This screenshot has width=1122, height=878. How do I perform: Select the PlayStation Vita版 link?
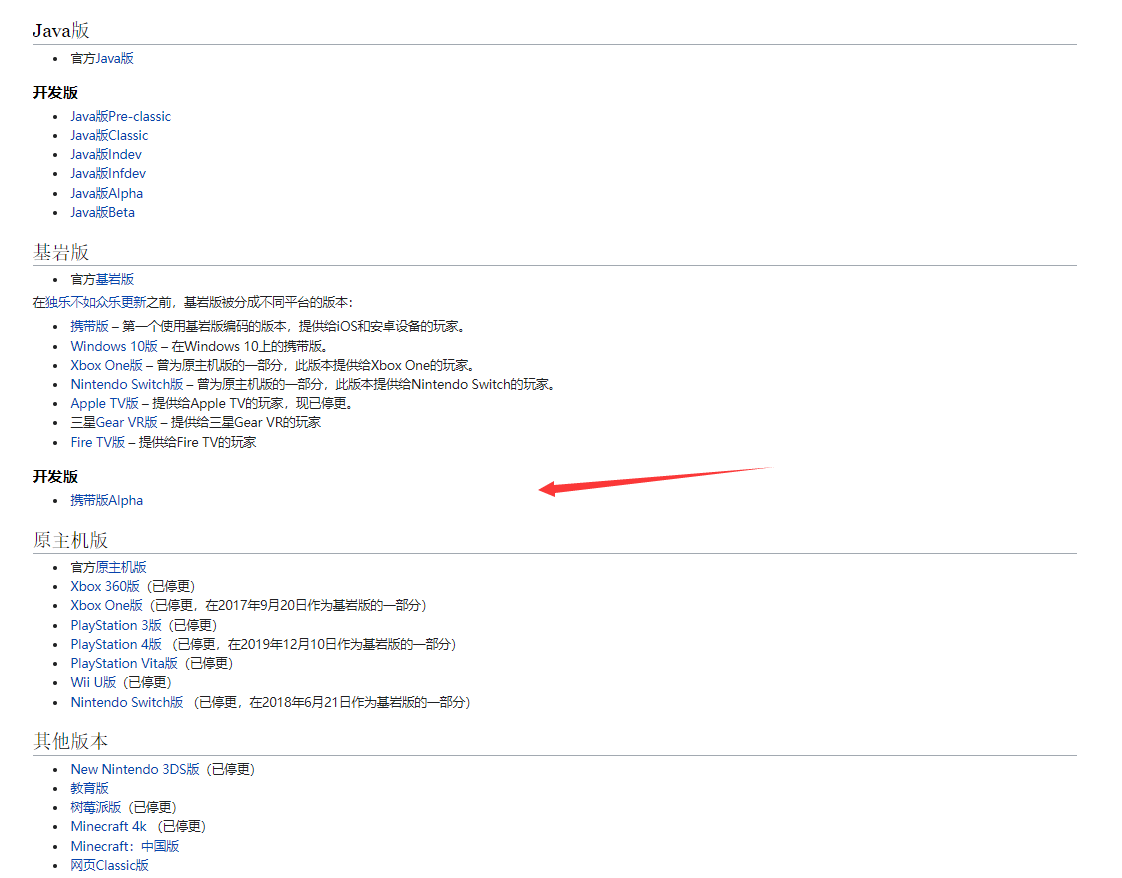tap(124, 663)
